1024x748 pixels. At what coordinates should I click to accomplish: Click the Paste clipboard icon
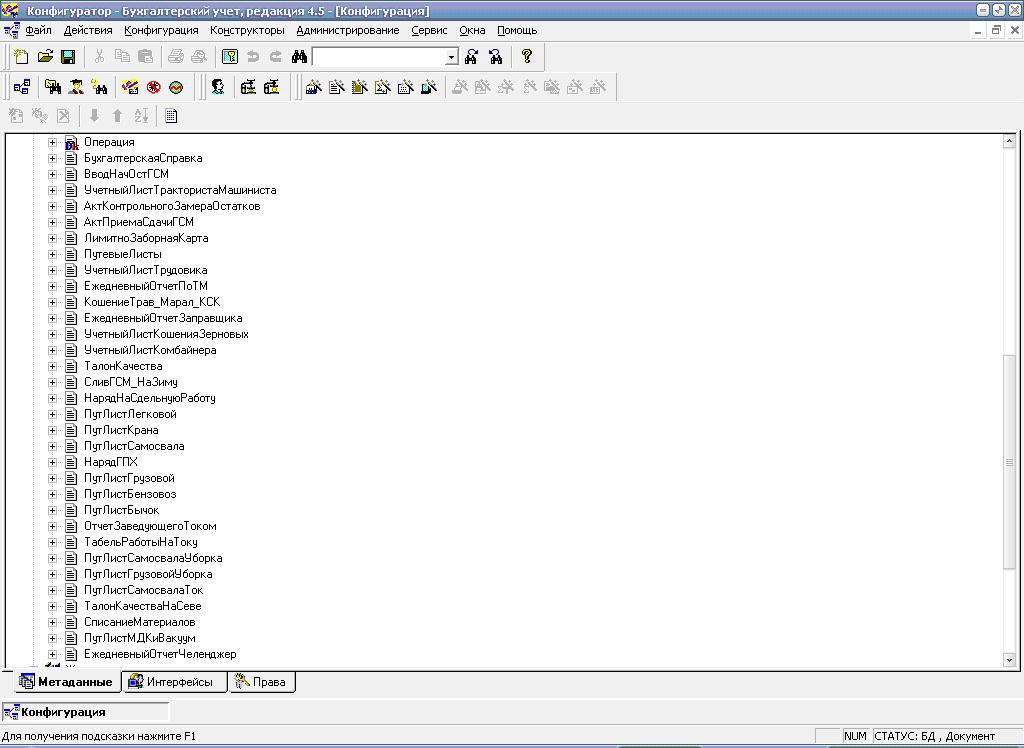coord(145,57)
